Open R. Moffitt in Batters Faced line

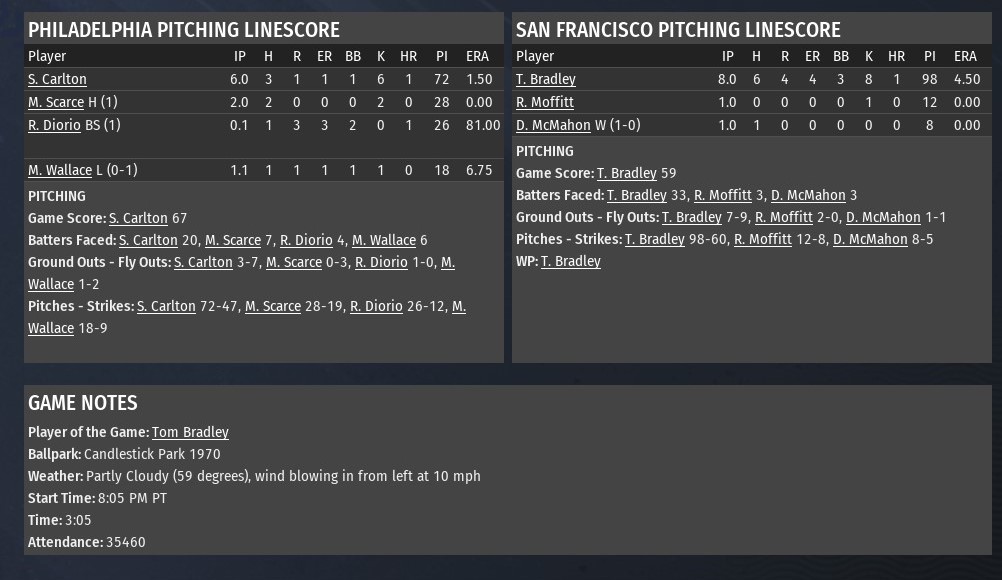[x=723, y=195]
